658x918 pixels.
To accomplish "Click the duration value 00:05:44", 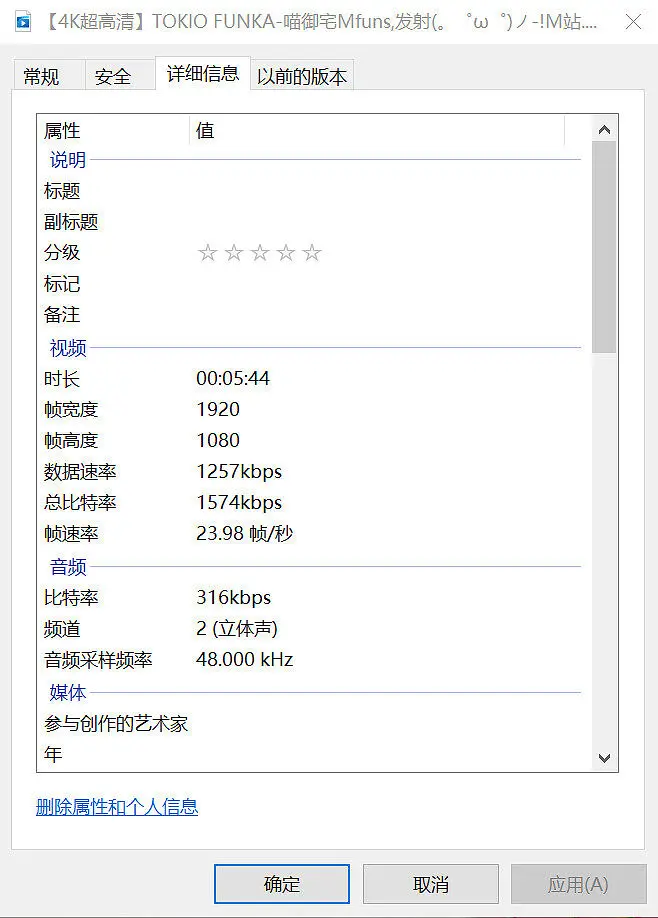I will (233, 379).
